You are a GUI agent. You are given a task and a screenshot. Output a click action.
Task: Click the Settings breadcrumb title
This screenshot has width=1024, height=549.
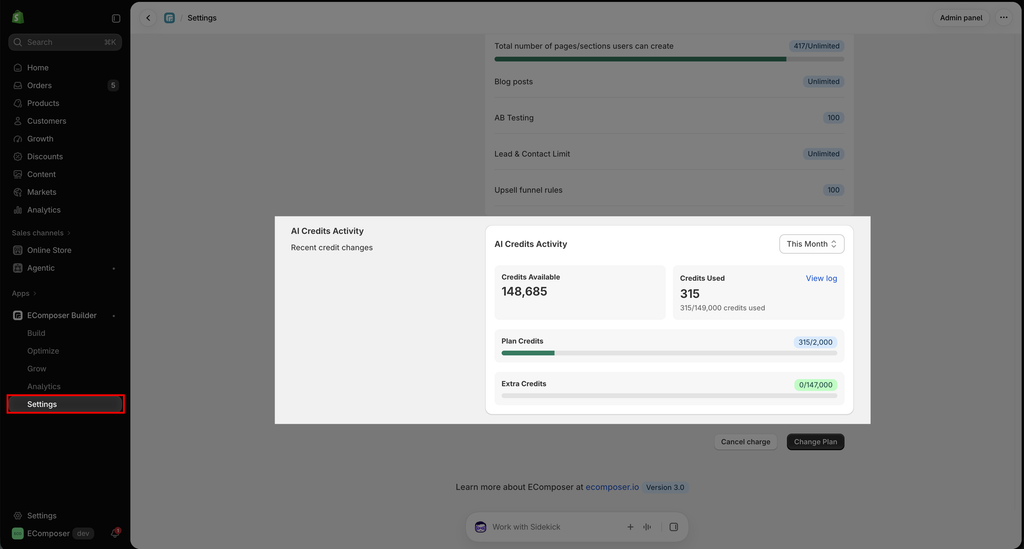coord(202,18)
